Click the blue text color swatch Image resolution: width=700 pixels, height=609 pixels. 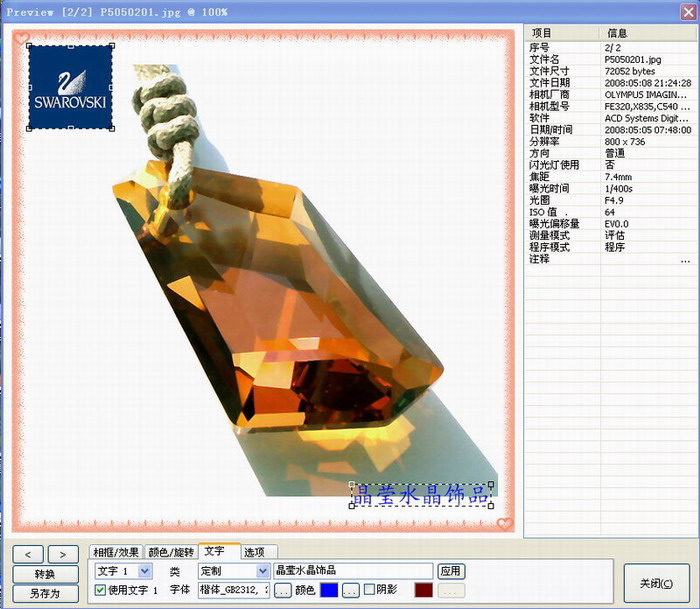(x=329, y=590)
